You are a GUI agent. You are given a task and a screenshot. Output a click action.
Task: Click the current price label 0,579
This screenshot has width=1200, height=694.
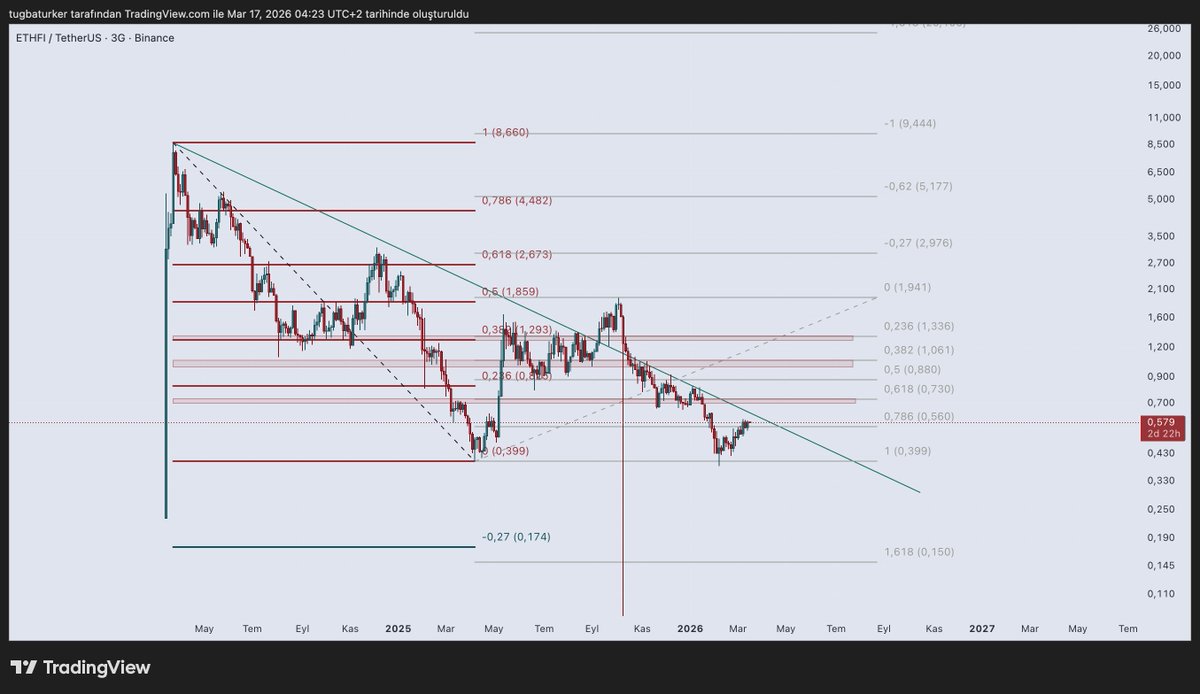(1161, 423)
